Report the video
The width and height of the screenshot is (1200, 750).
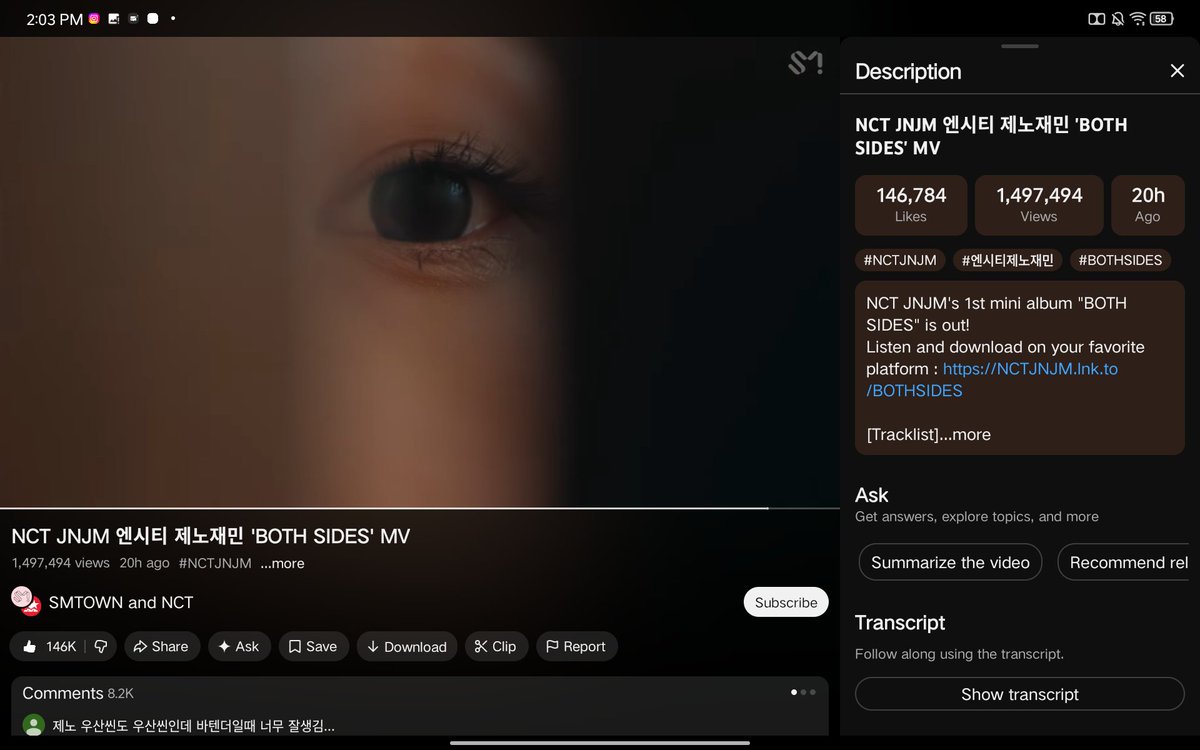[x=576, y=647]
